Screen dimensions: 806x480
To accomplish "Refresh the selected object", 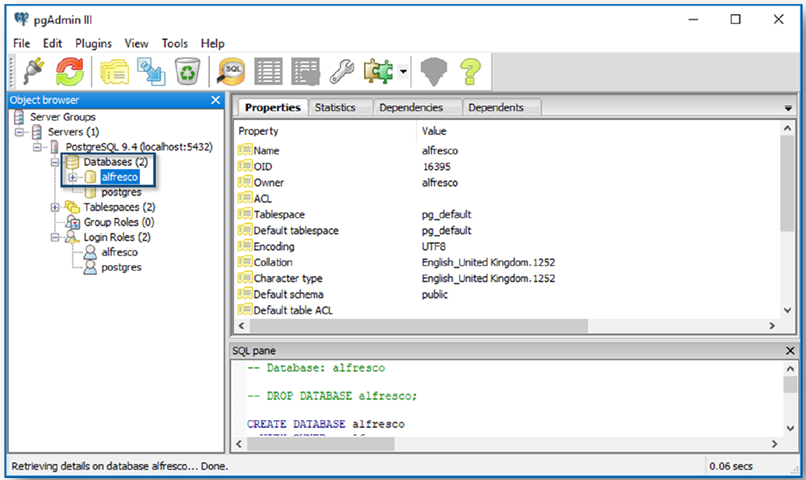I will click(69, 70).
